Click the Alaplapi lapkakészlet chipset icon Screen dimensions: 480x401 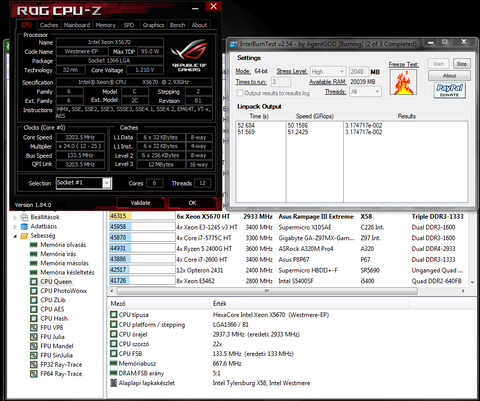[x=114, y=383]
